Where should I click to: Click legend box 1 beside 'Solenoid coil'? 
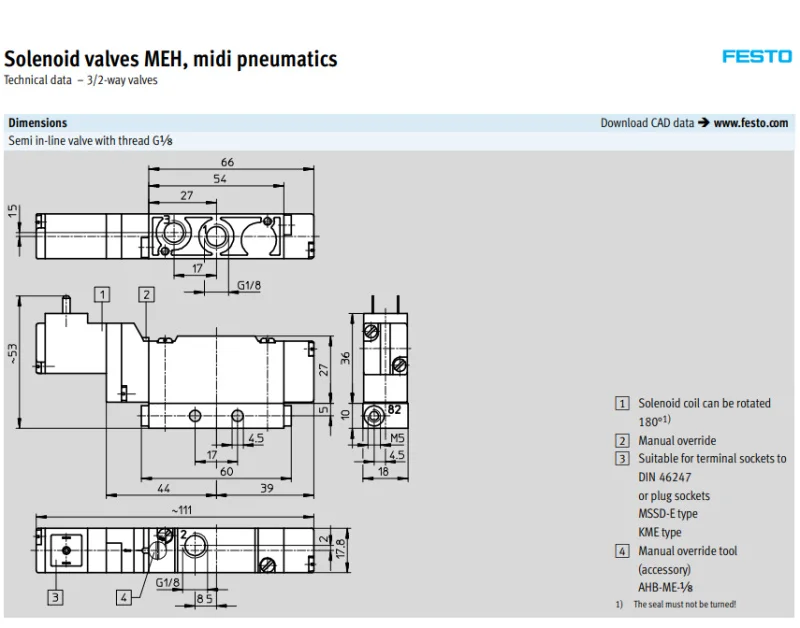coord(622,404)
